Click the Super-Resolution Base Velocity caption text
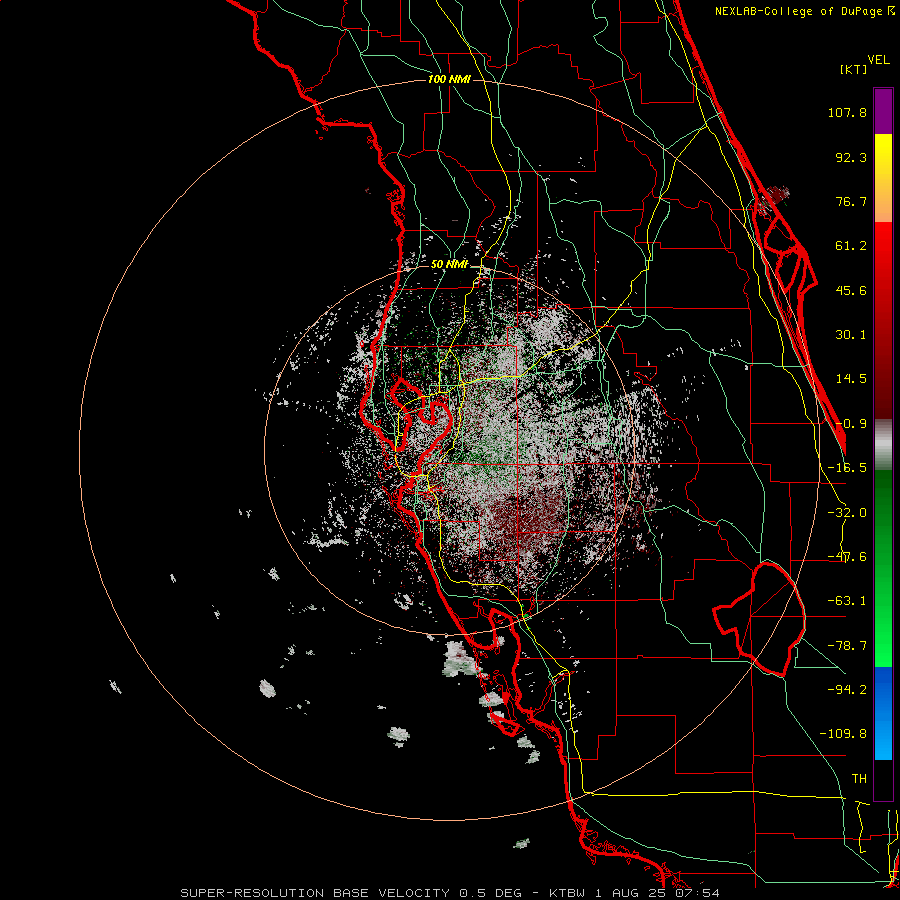 pos(450,893)
